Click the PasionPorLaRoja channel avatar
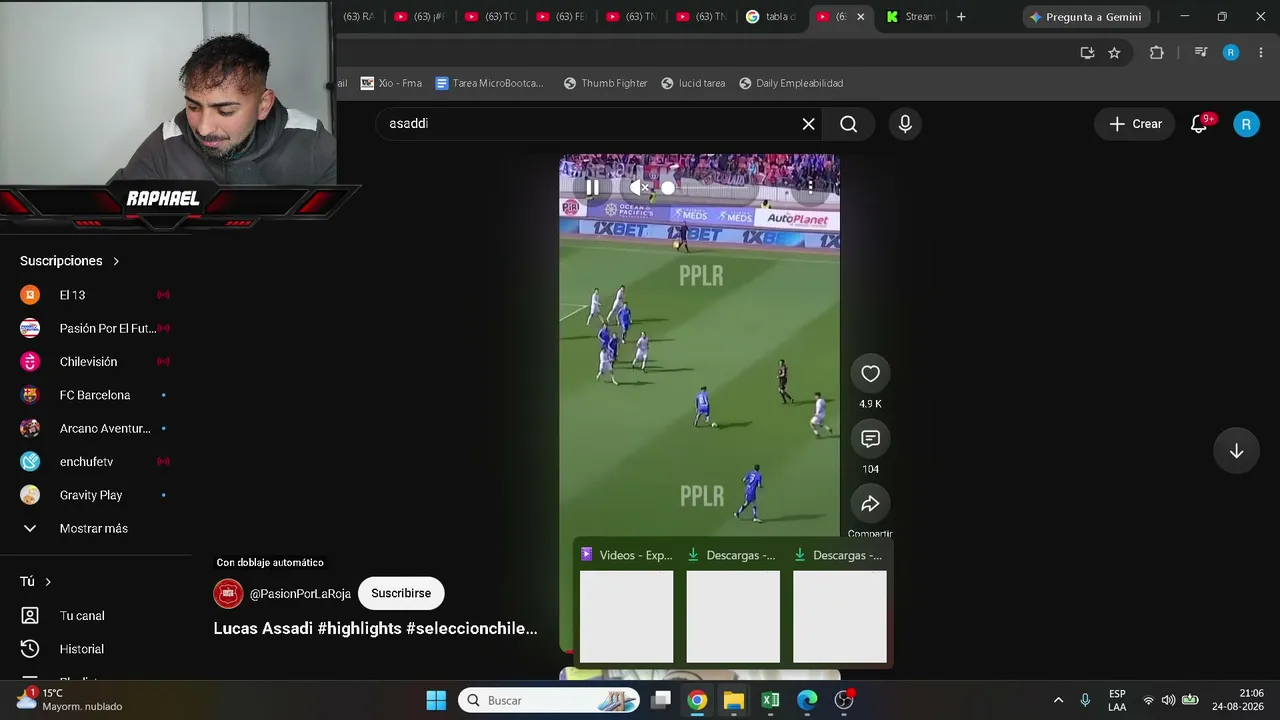The height and width of the screenshot is (720, 1280). [228, 593]
